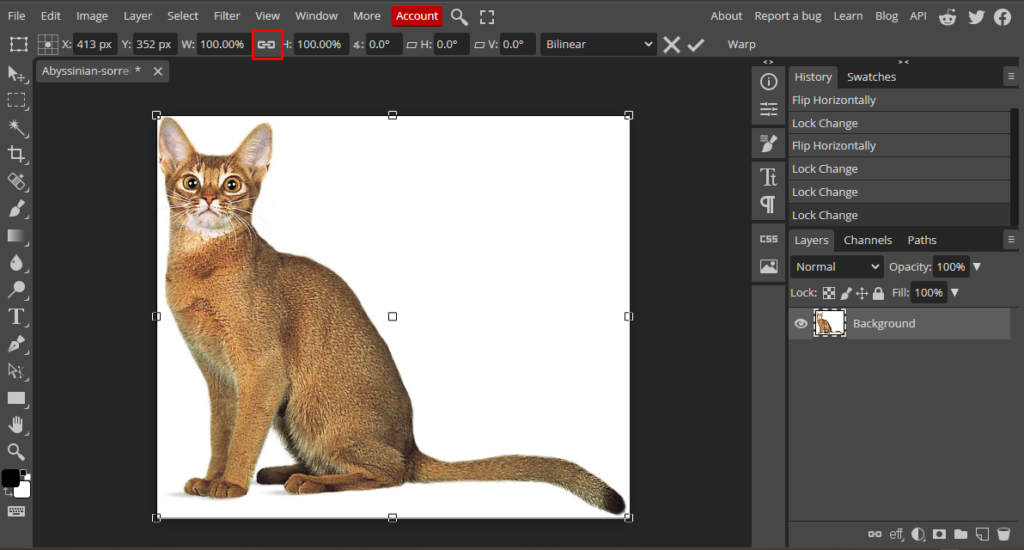Toggle fullscreen mode icon
Screen dimensions: 1024x550
coord(487,16)
